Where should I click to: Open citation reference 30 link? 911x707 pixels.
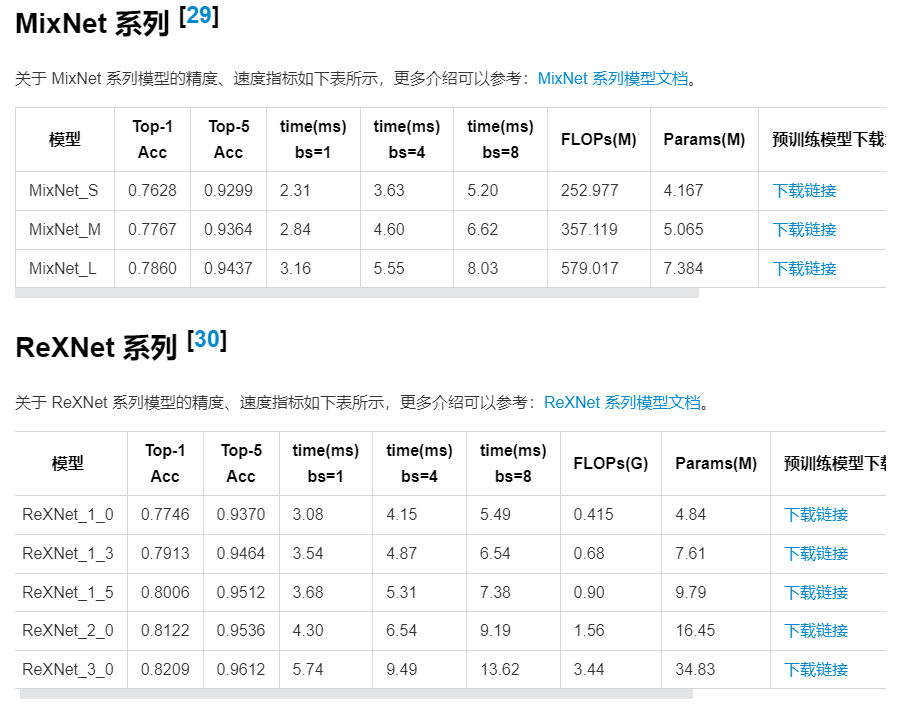[x=207, y=339]
